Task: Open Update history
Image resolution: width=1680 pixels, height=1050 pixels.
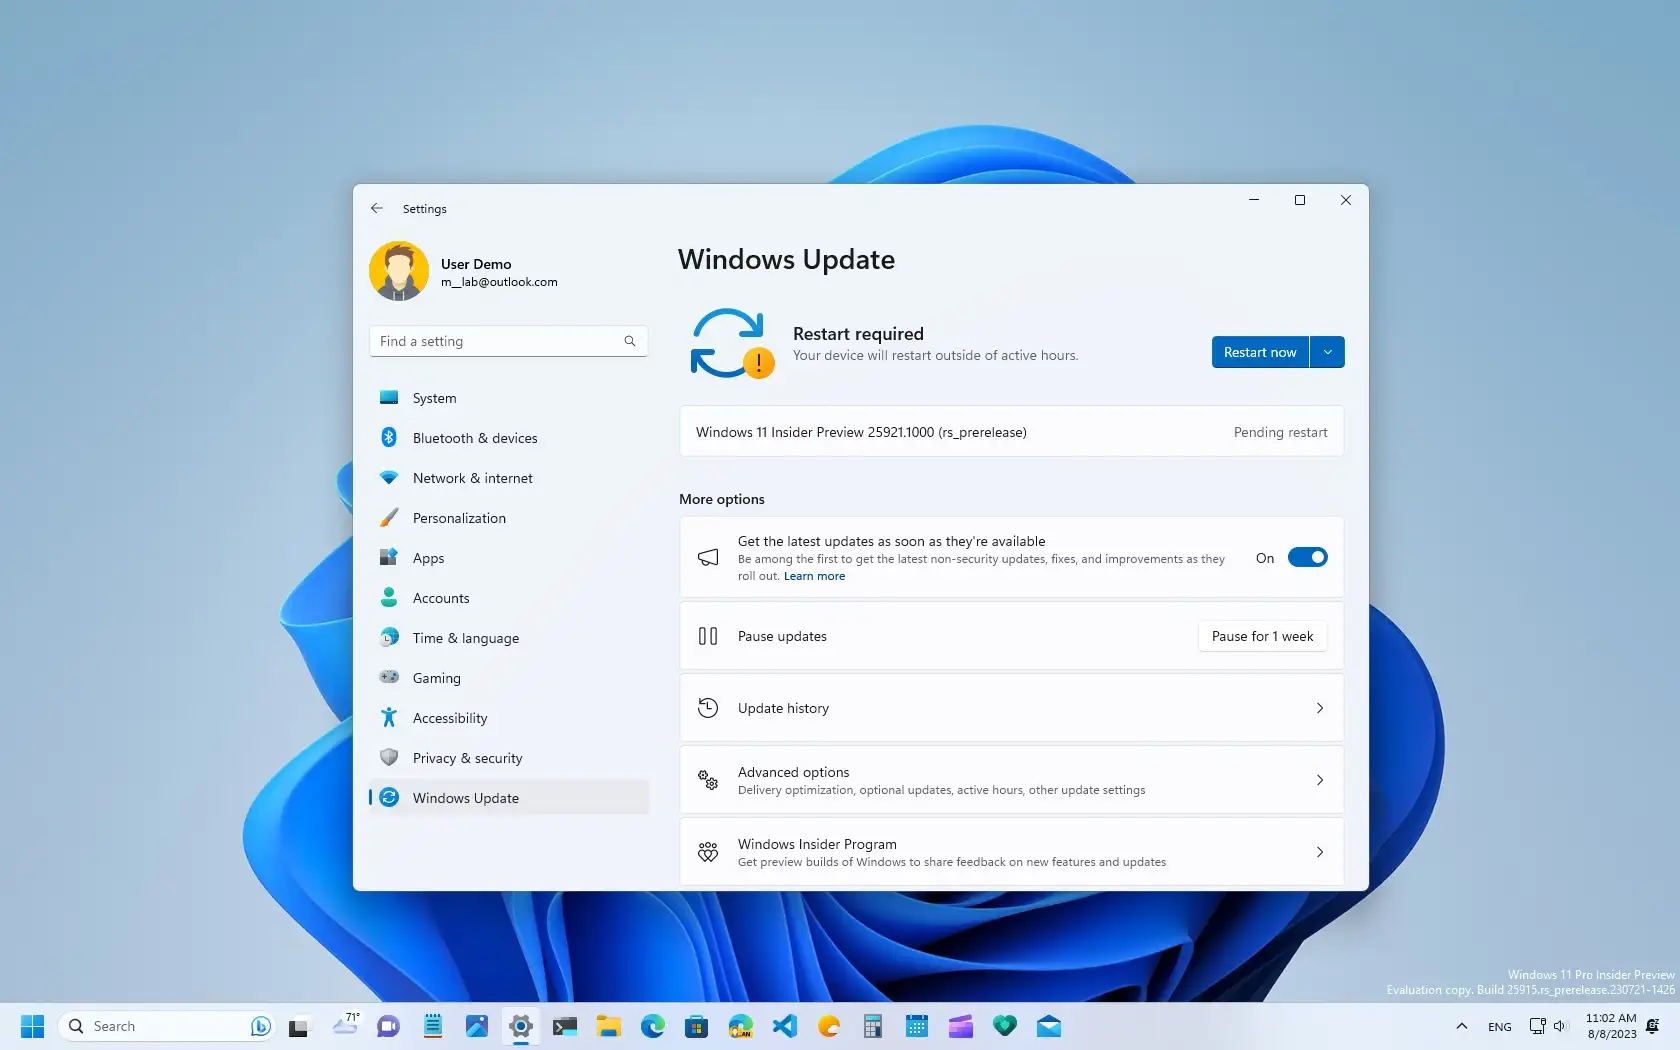Action: click(1010, 707)
